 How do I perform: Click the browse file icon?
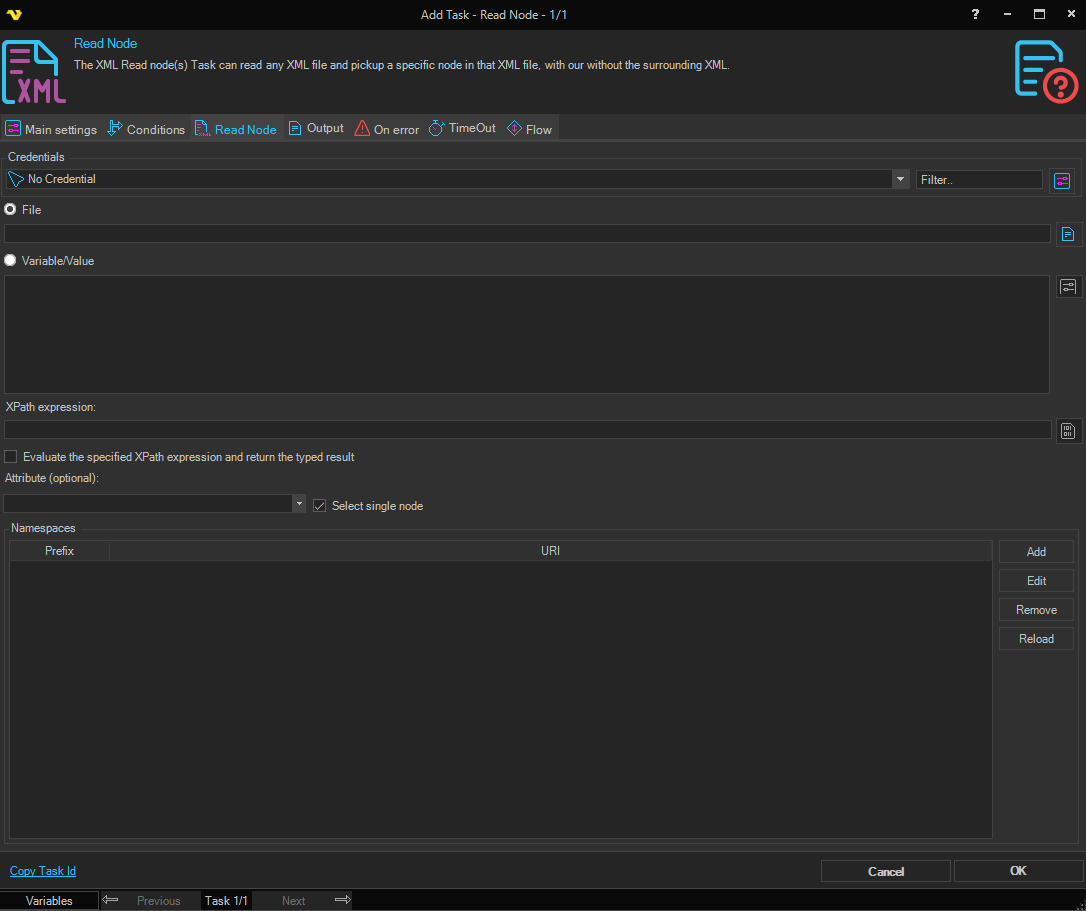pyautogui.click(x=1068, y=234)
